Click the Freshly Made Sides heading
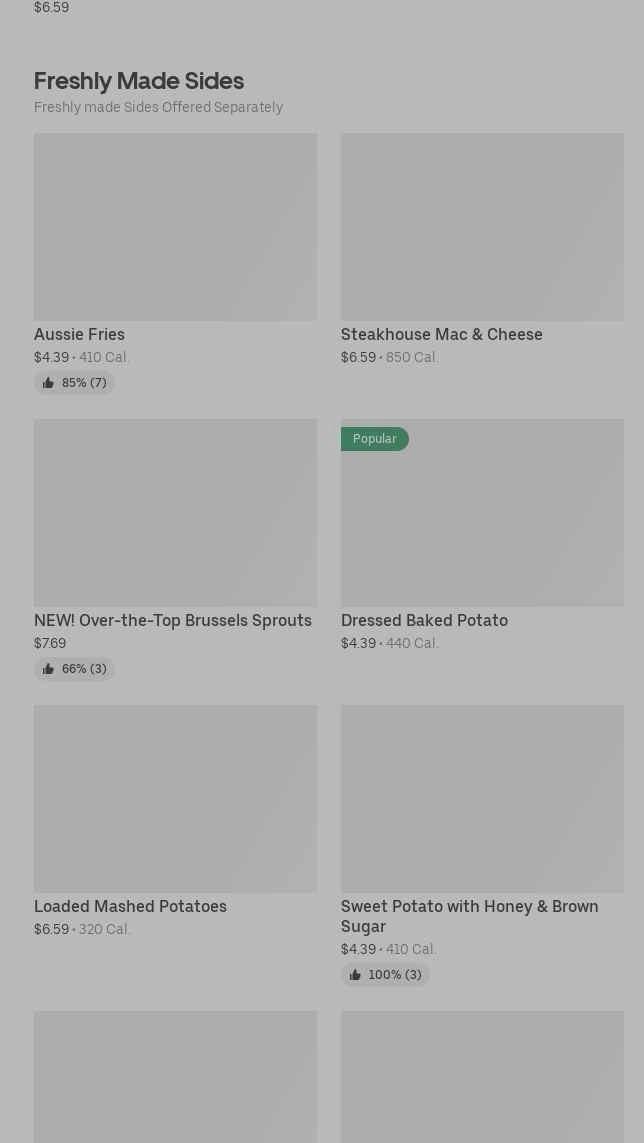The width and height of the screenshot is (644, 1143). (x=139, y=81)
